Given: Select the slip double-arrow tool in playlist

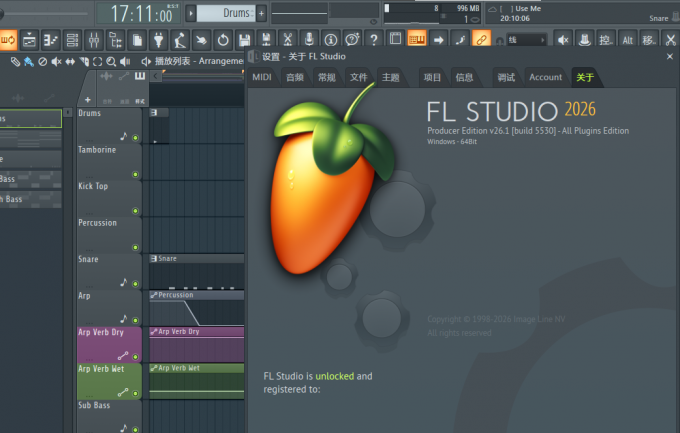Looking at the screenshot, I should (70, 62).
